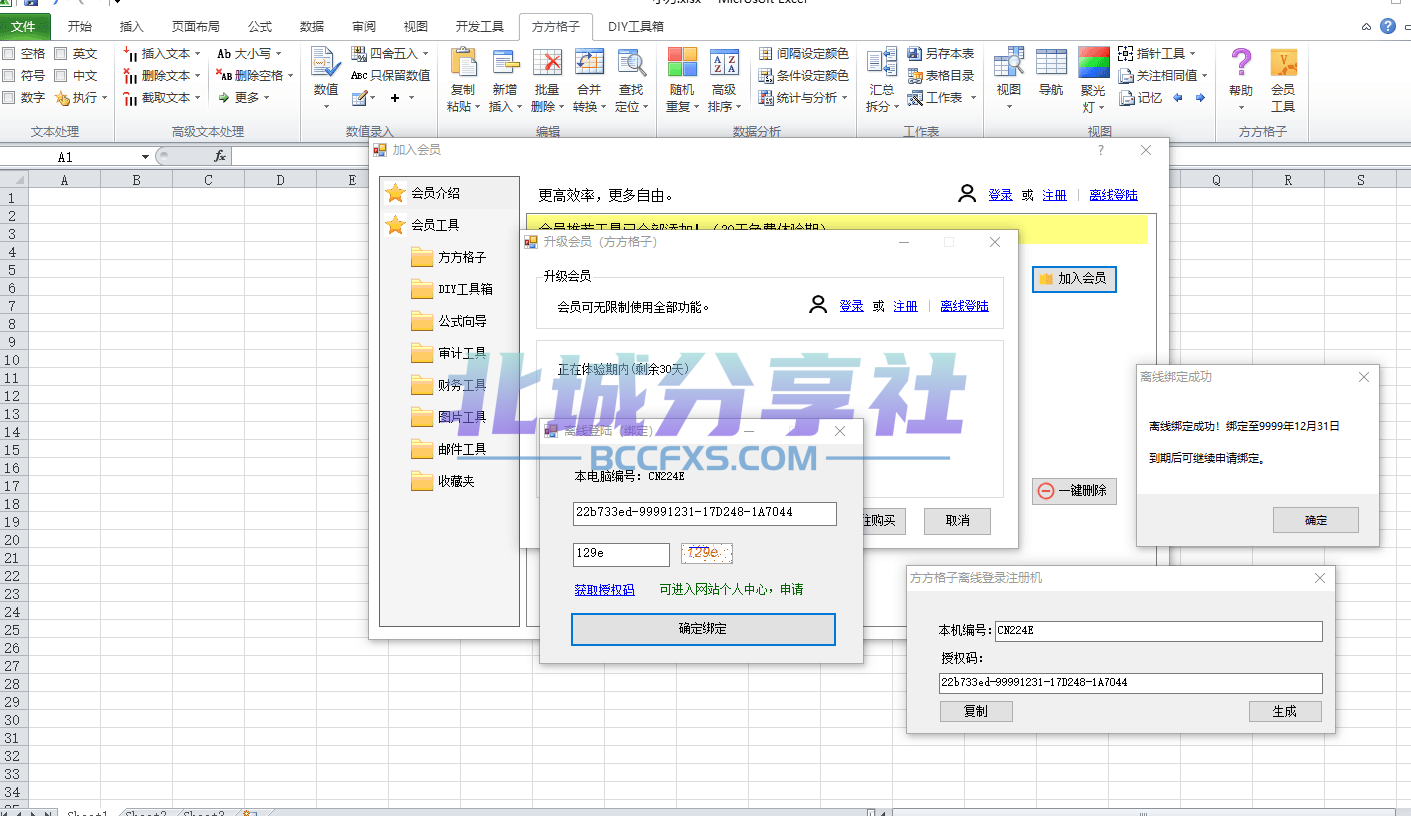This screenshot has width=1411, height=816.
Task: Click the 条件设定颜色 tool
Action: [x=803, y=75]
